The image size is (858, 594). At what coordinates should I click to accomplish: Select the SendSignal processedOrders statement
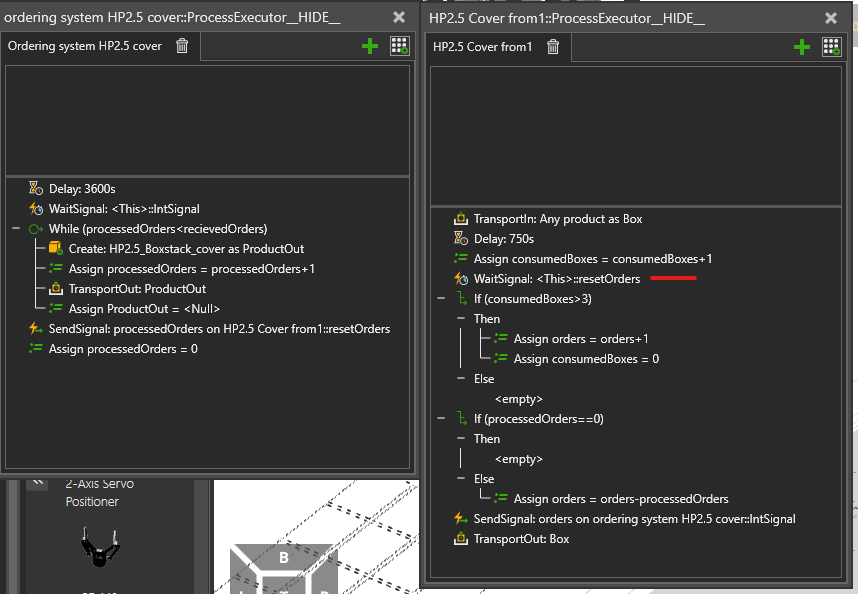(x=219, y=329)
